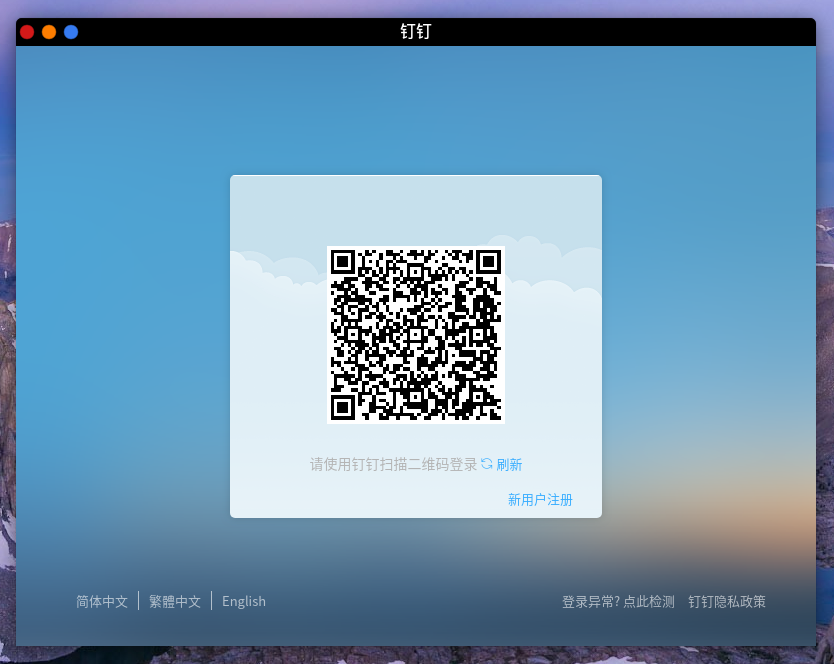Click the 刷新 refresh link

[x=509, y=464]
